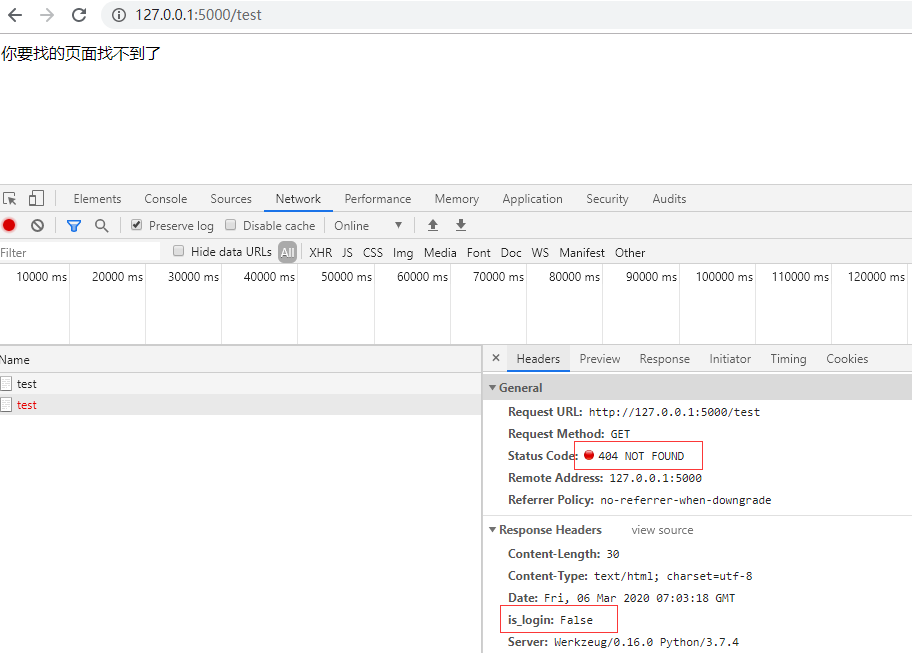Image resolution: width=912 pixels, height=653 pixels.
Task: Click the Referrer Policy value text
Action: point(686,500)
